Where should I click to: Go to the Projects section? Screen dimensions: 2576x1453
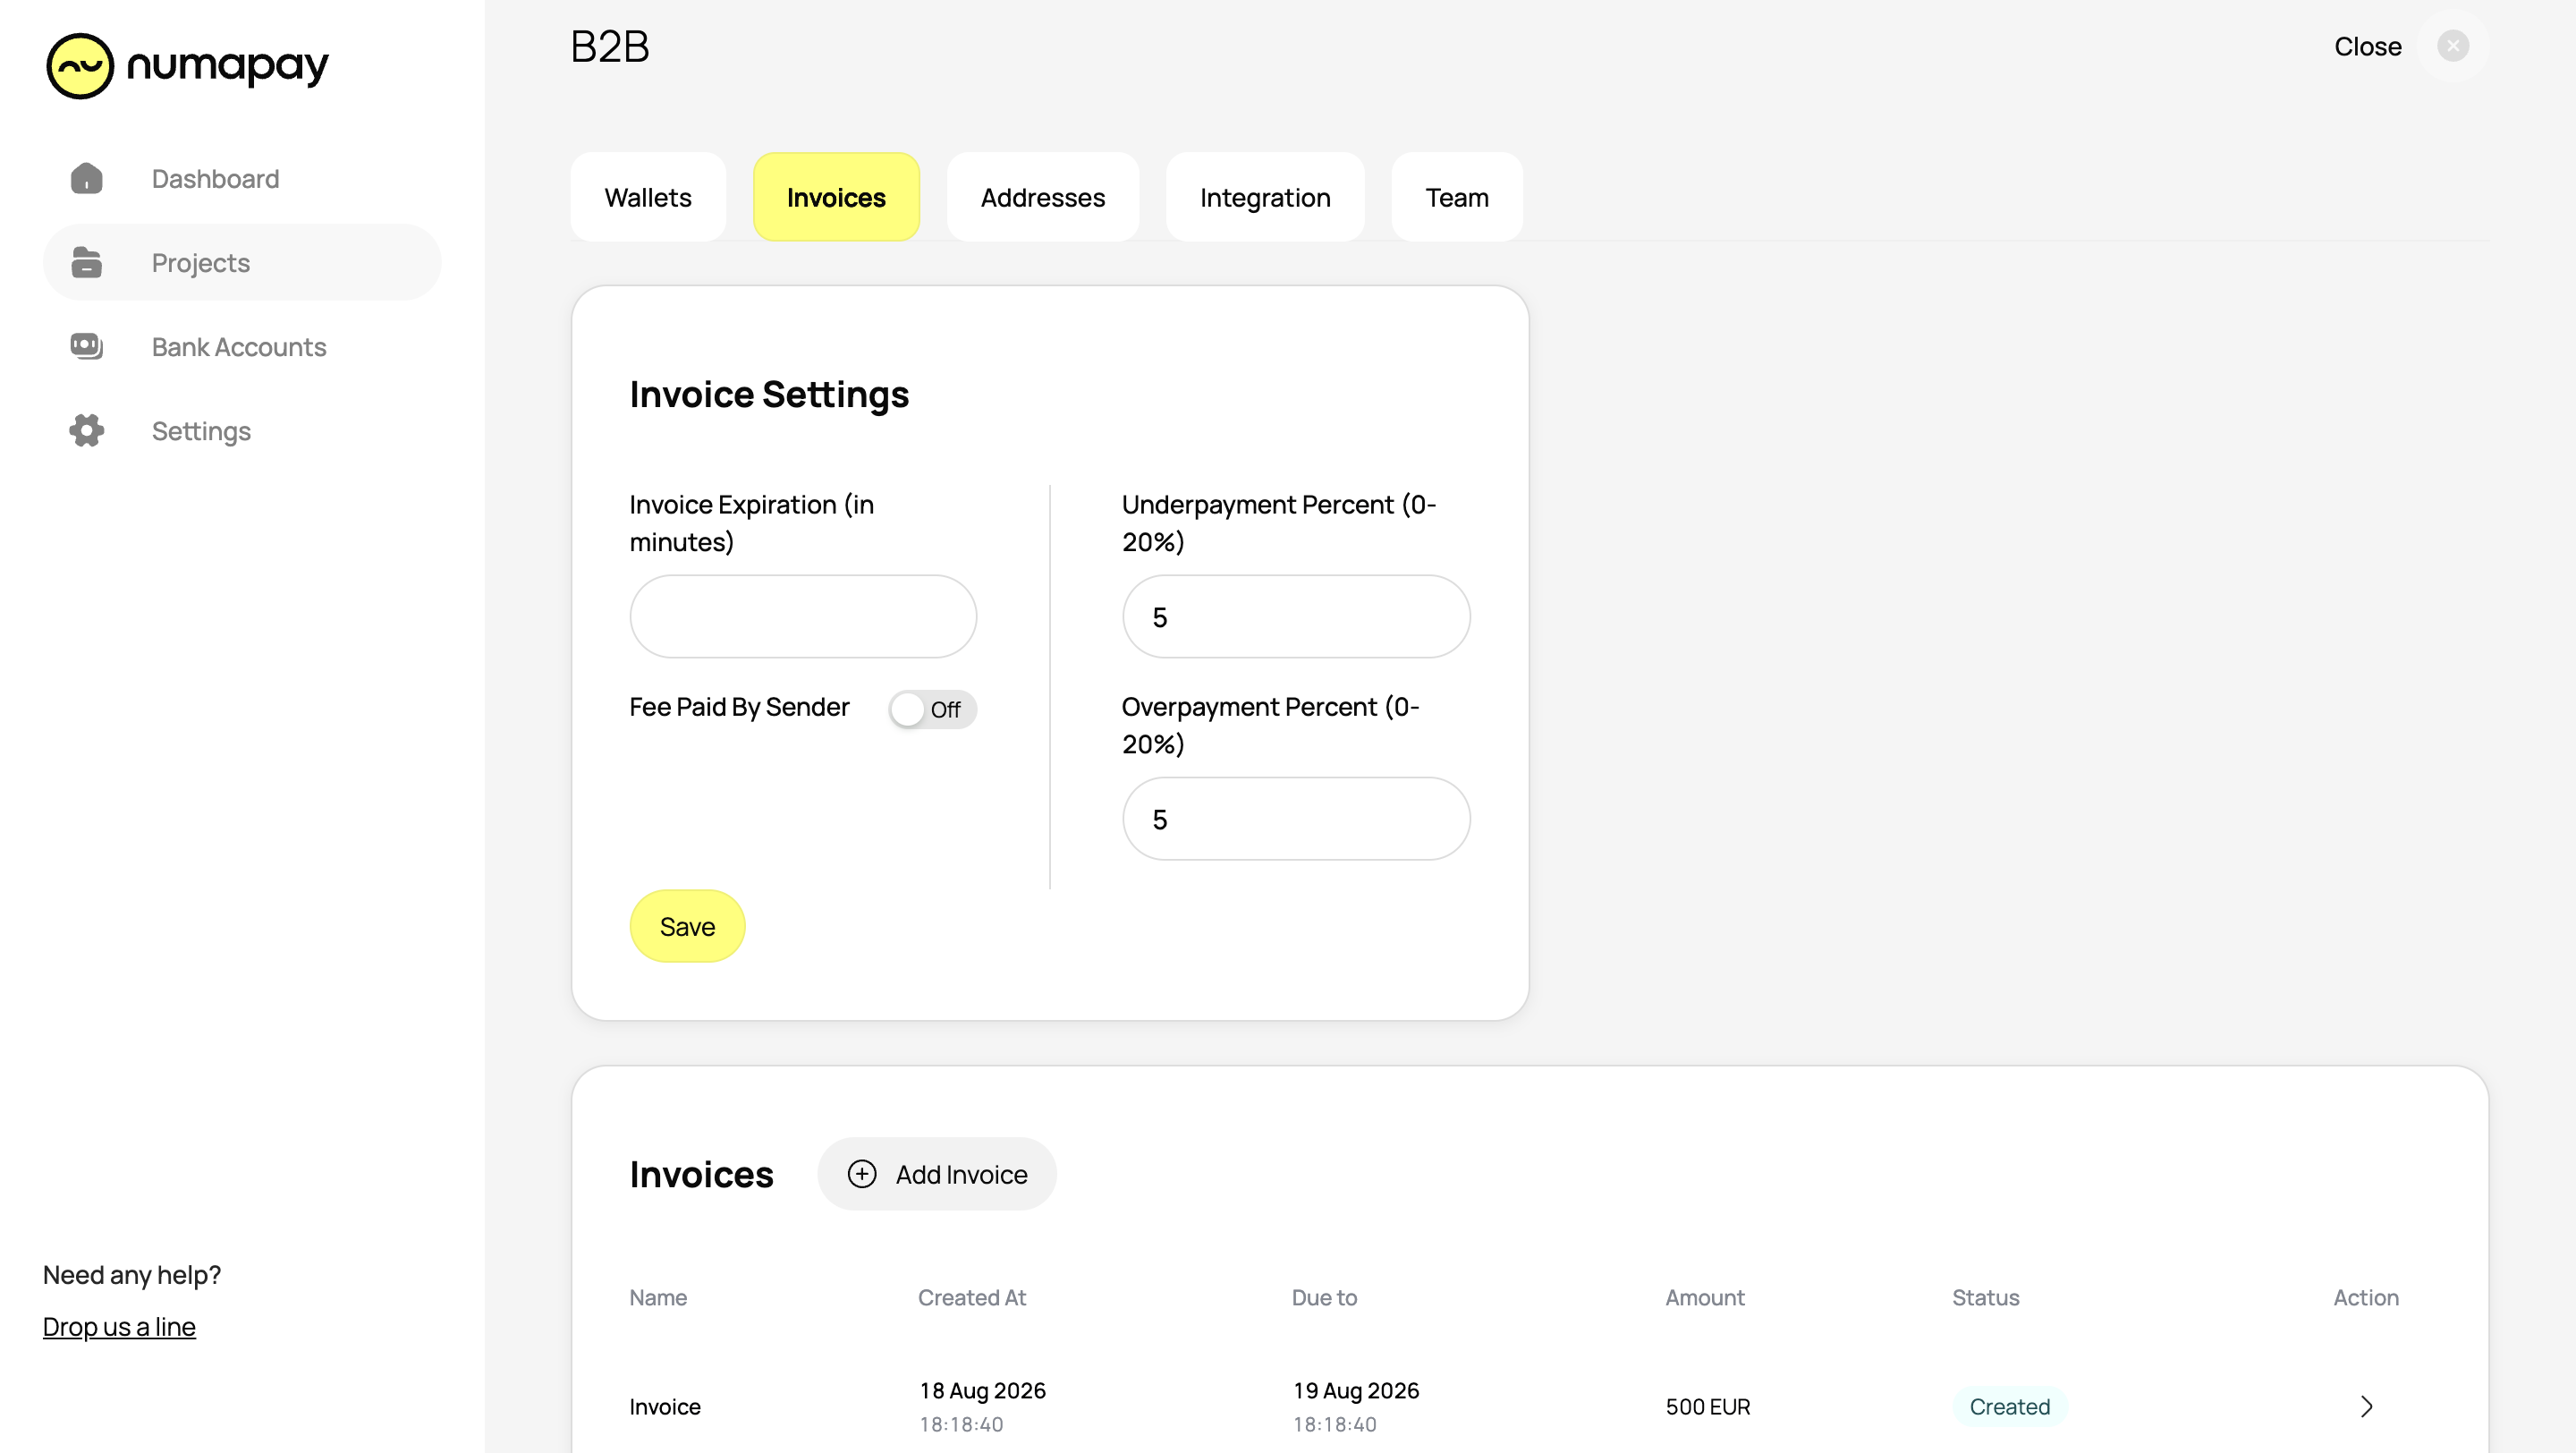[241, 262]
